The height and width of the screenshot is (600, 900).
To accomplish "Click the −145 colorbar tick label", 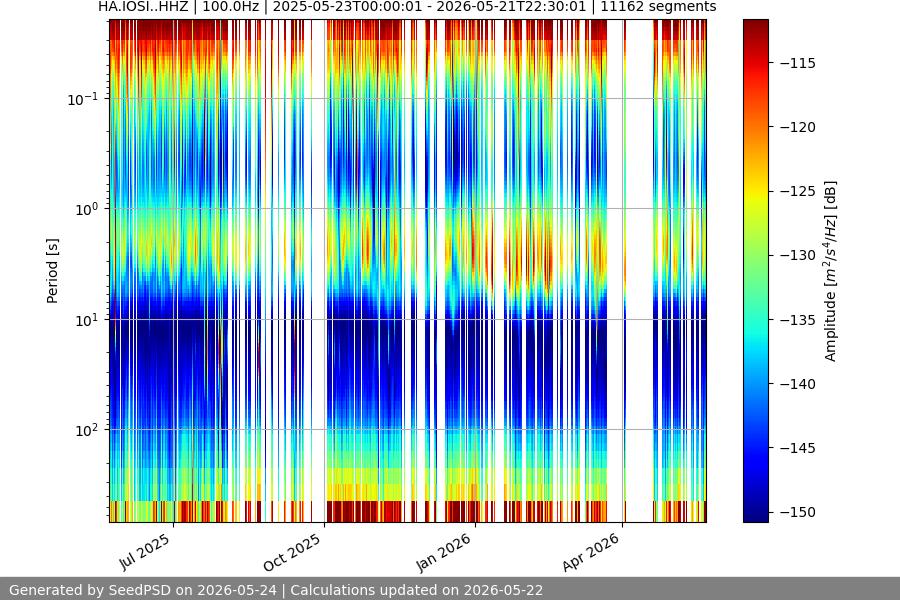I will [x=798, y=448].
